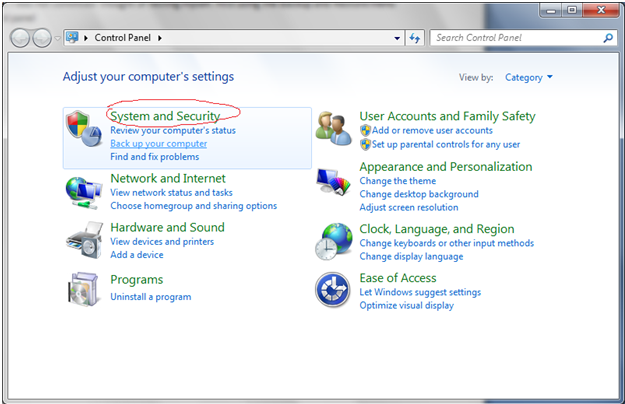Open the Clock, Language, and Region globe-clock icon
This screenshot has width=625, height=404.
[334, 241]
